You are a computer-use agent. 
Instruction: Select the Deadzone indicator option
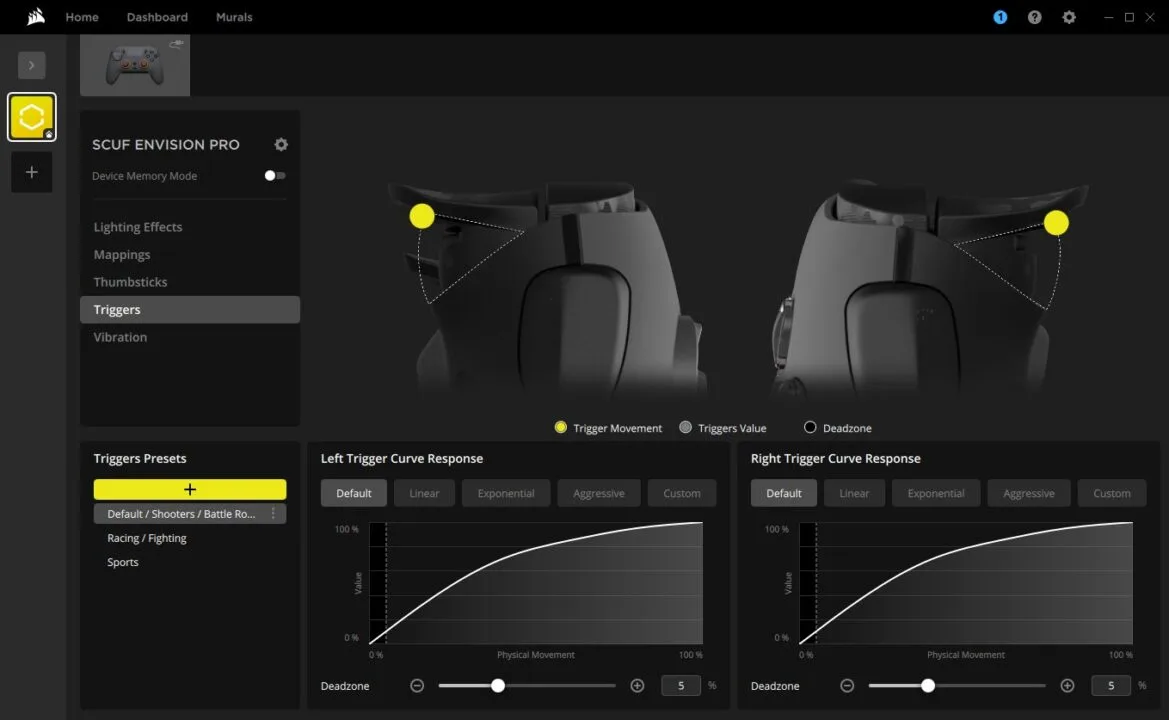(810, 428)
